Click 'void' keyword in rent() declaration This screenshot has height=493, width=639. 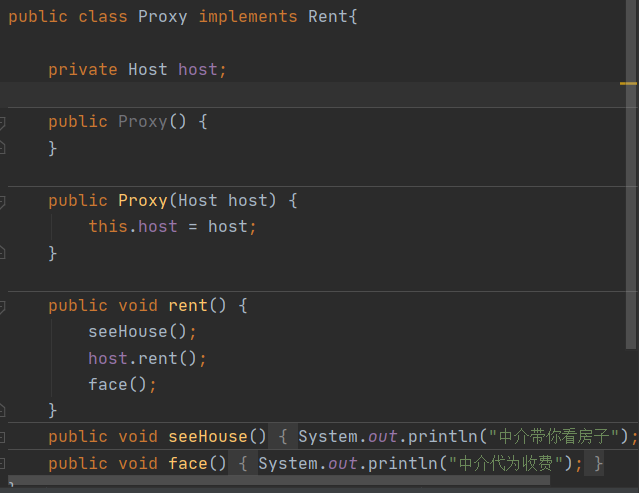138,306
